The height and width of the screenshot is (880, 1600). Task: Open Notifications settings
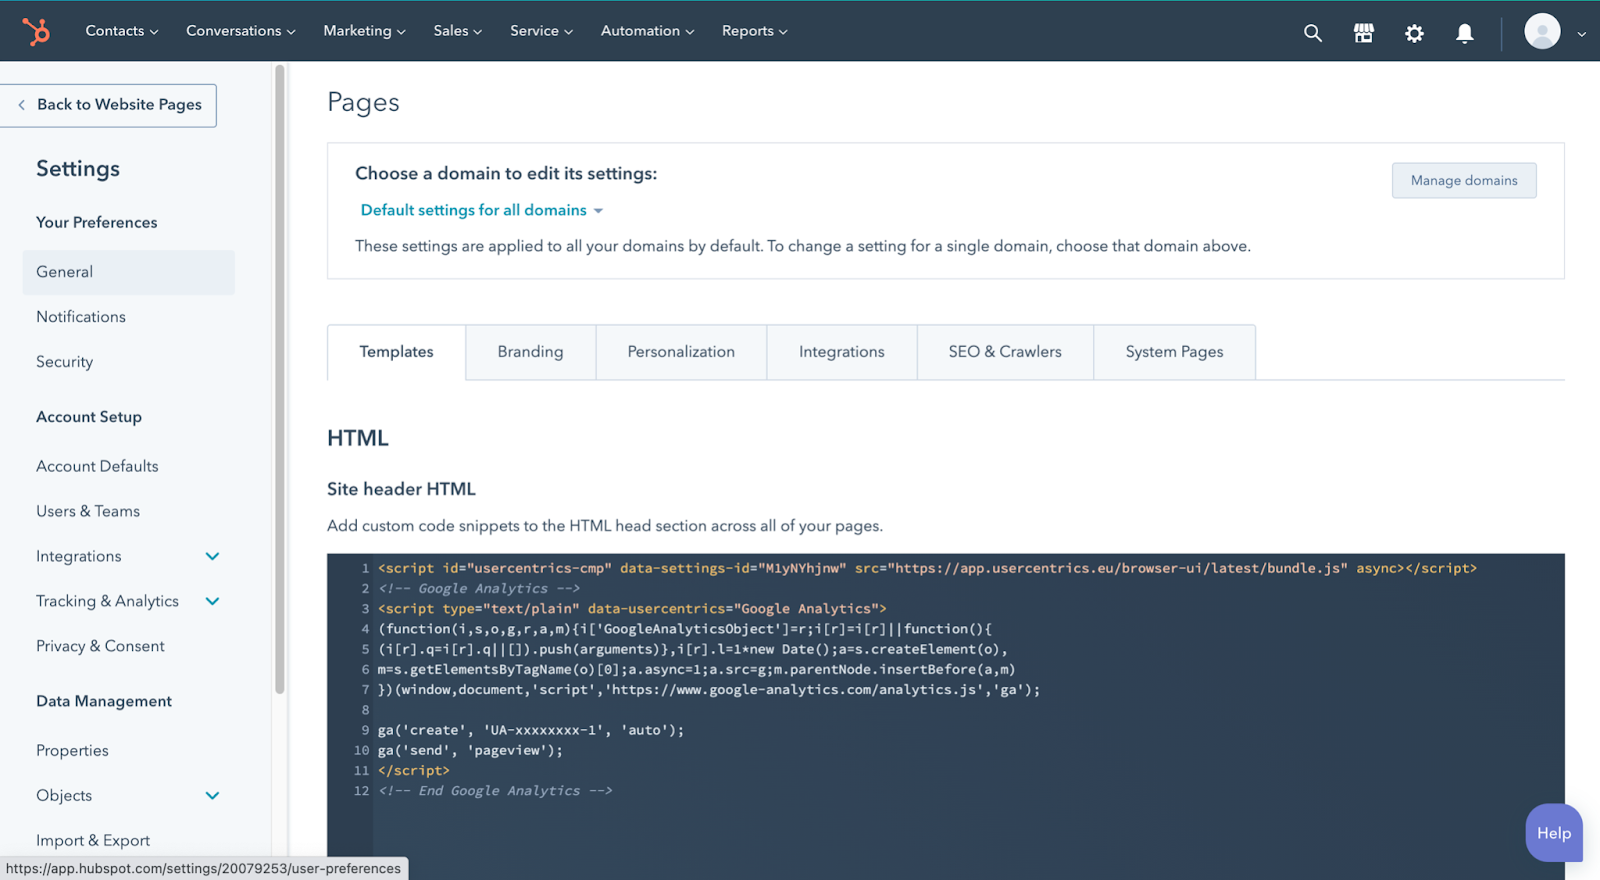point(81,317)
